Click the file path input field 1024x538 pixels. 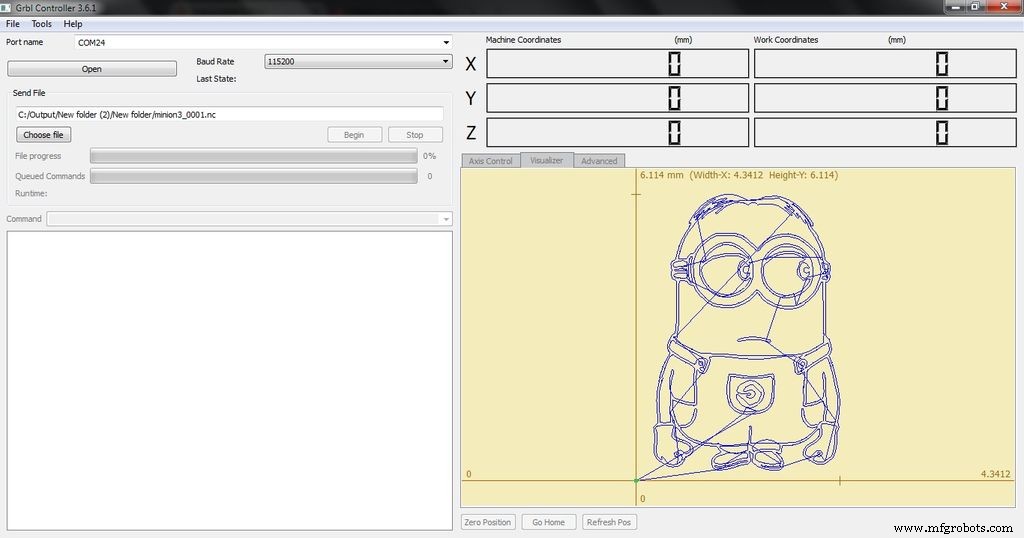(230, 115)
